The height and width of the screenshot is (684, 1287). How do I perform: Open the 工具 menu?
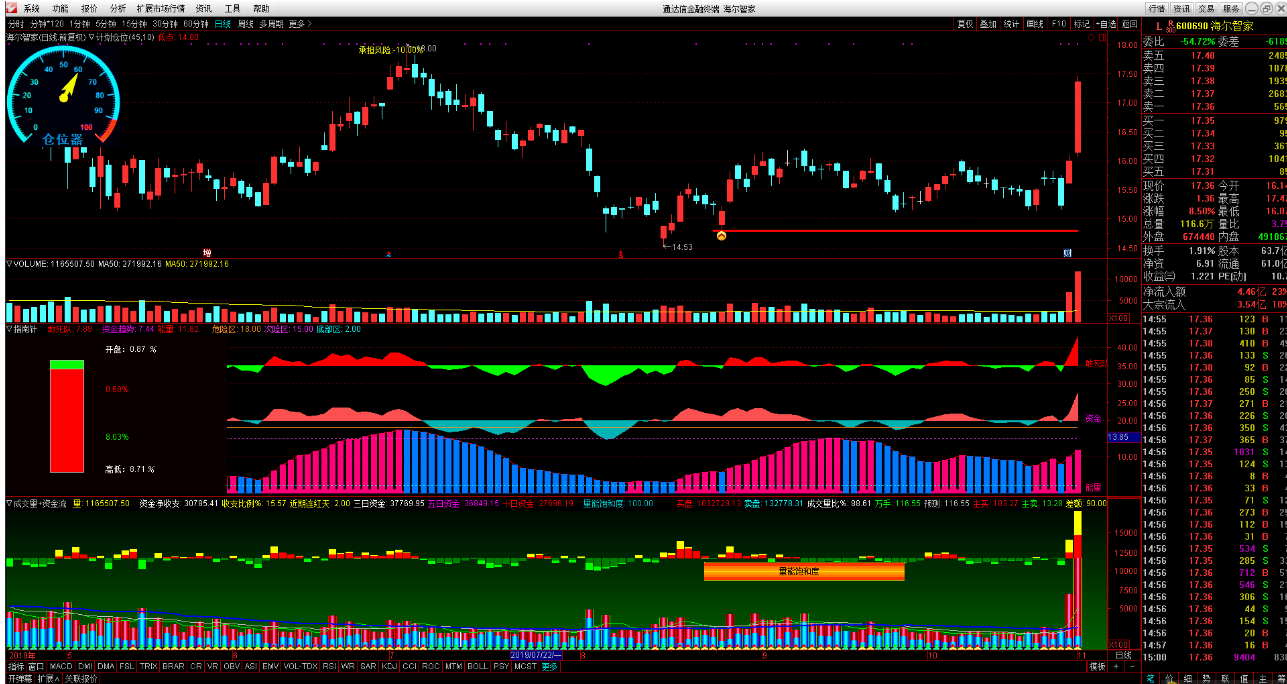click(x=233, y=8)
